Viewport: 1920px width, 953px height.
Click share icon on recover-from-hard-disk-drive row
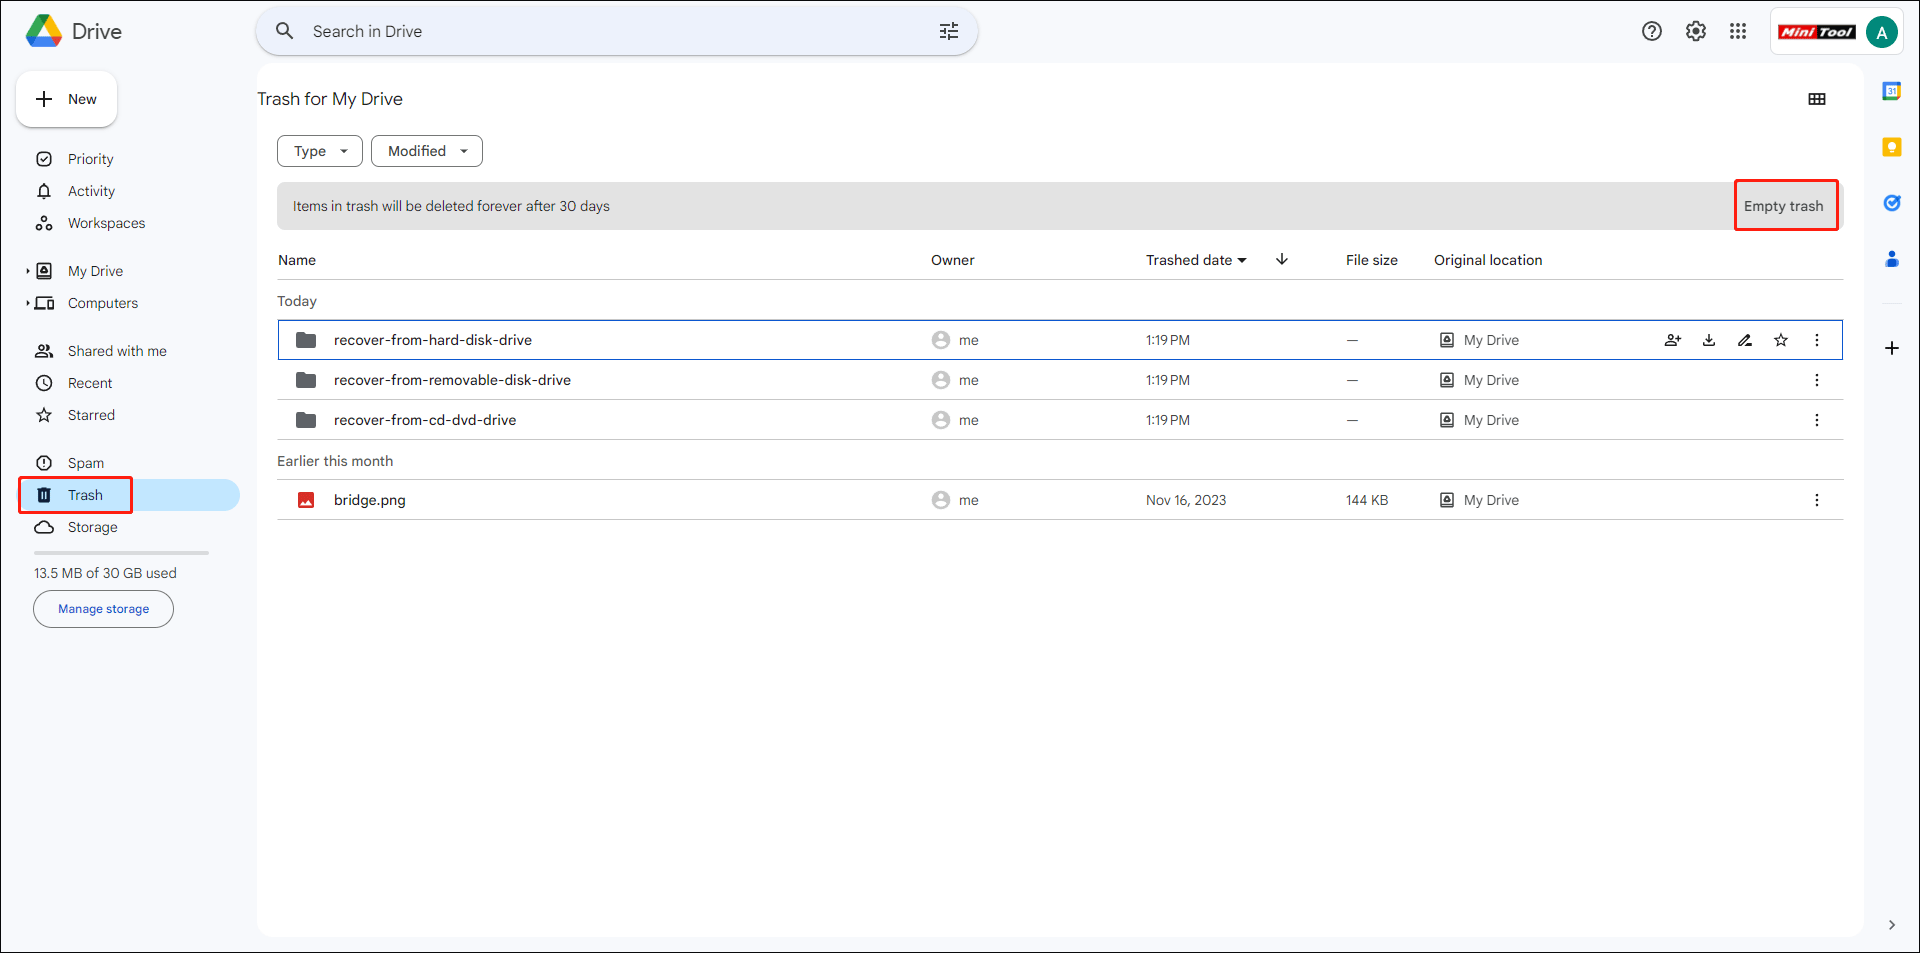coord(1673,340)
